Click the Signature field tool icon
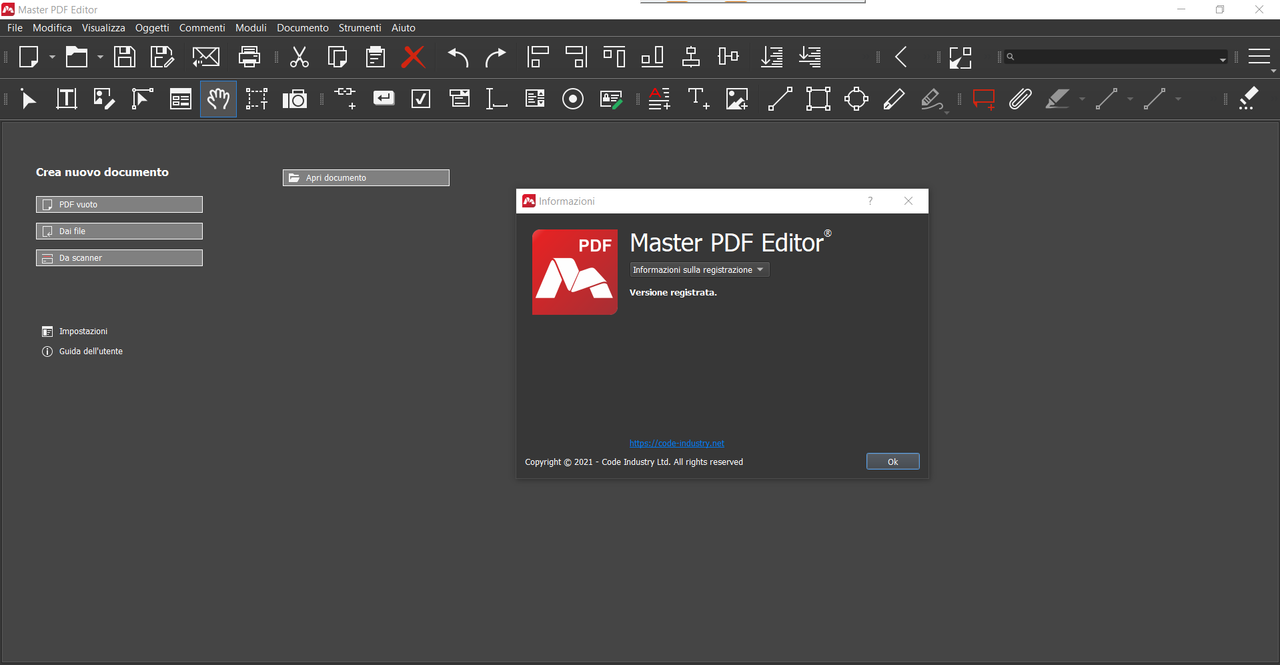This screenshot has width=1280, height=665. pyautogui.click(x=611, y=99)
